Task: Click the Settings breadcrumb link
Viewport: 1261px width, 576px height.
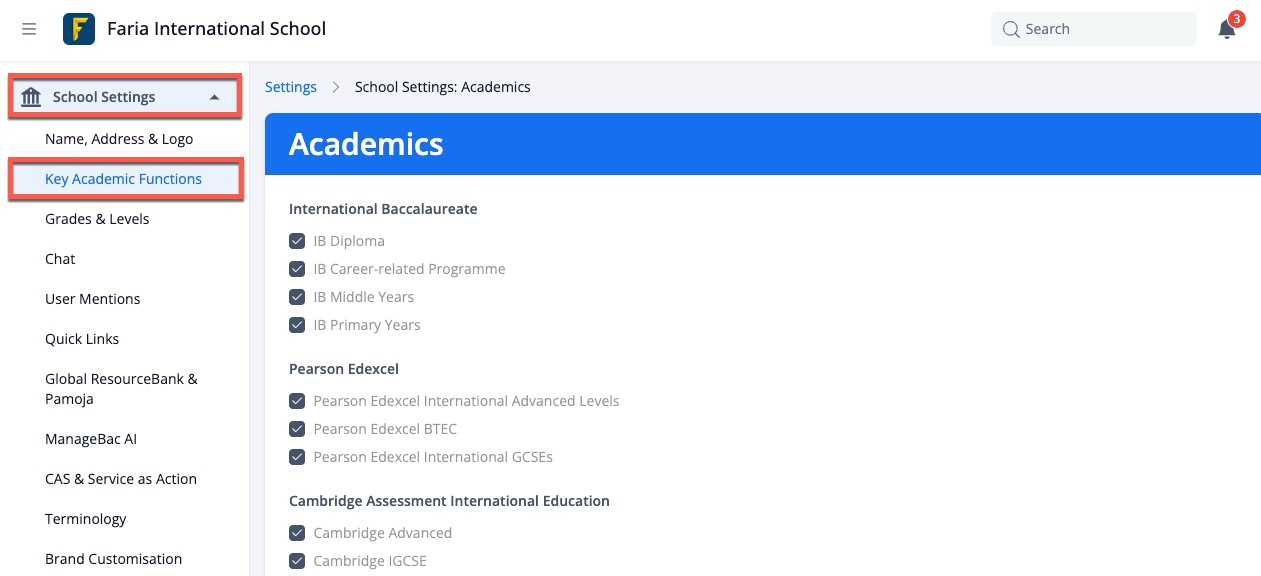Action: [x=291, y=87]
